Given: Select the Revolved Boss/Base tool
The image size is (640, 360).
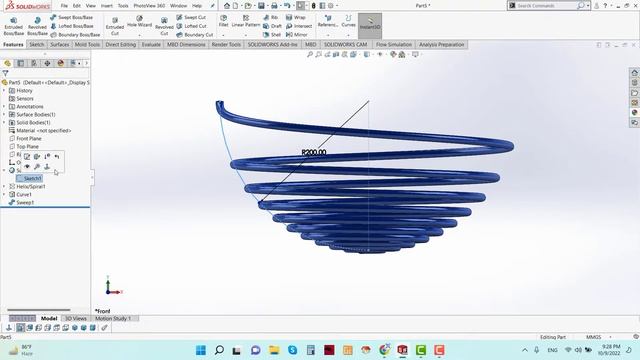Looking at the screenshot, I should 37,26.
